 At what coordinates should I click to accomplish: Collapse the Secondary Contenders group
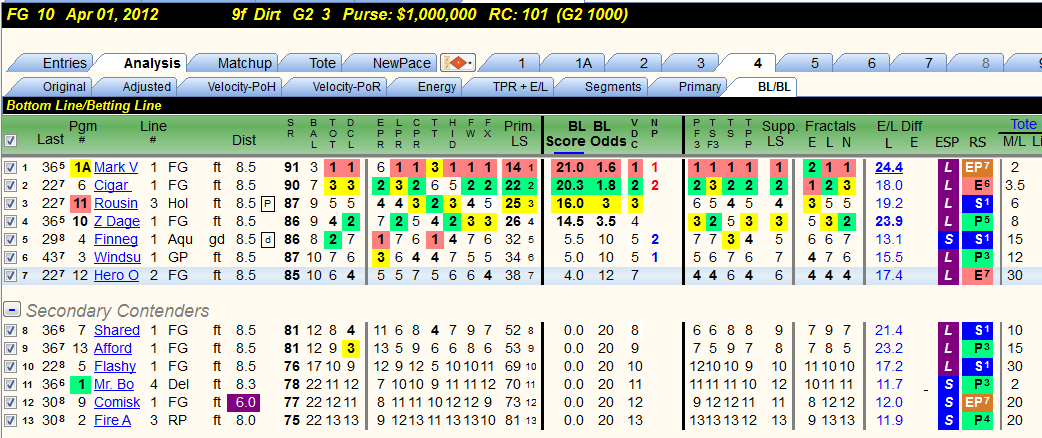pos(11,310)
